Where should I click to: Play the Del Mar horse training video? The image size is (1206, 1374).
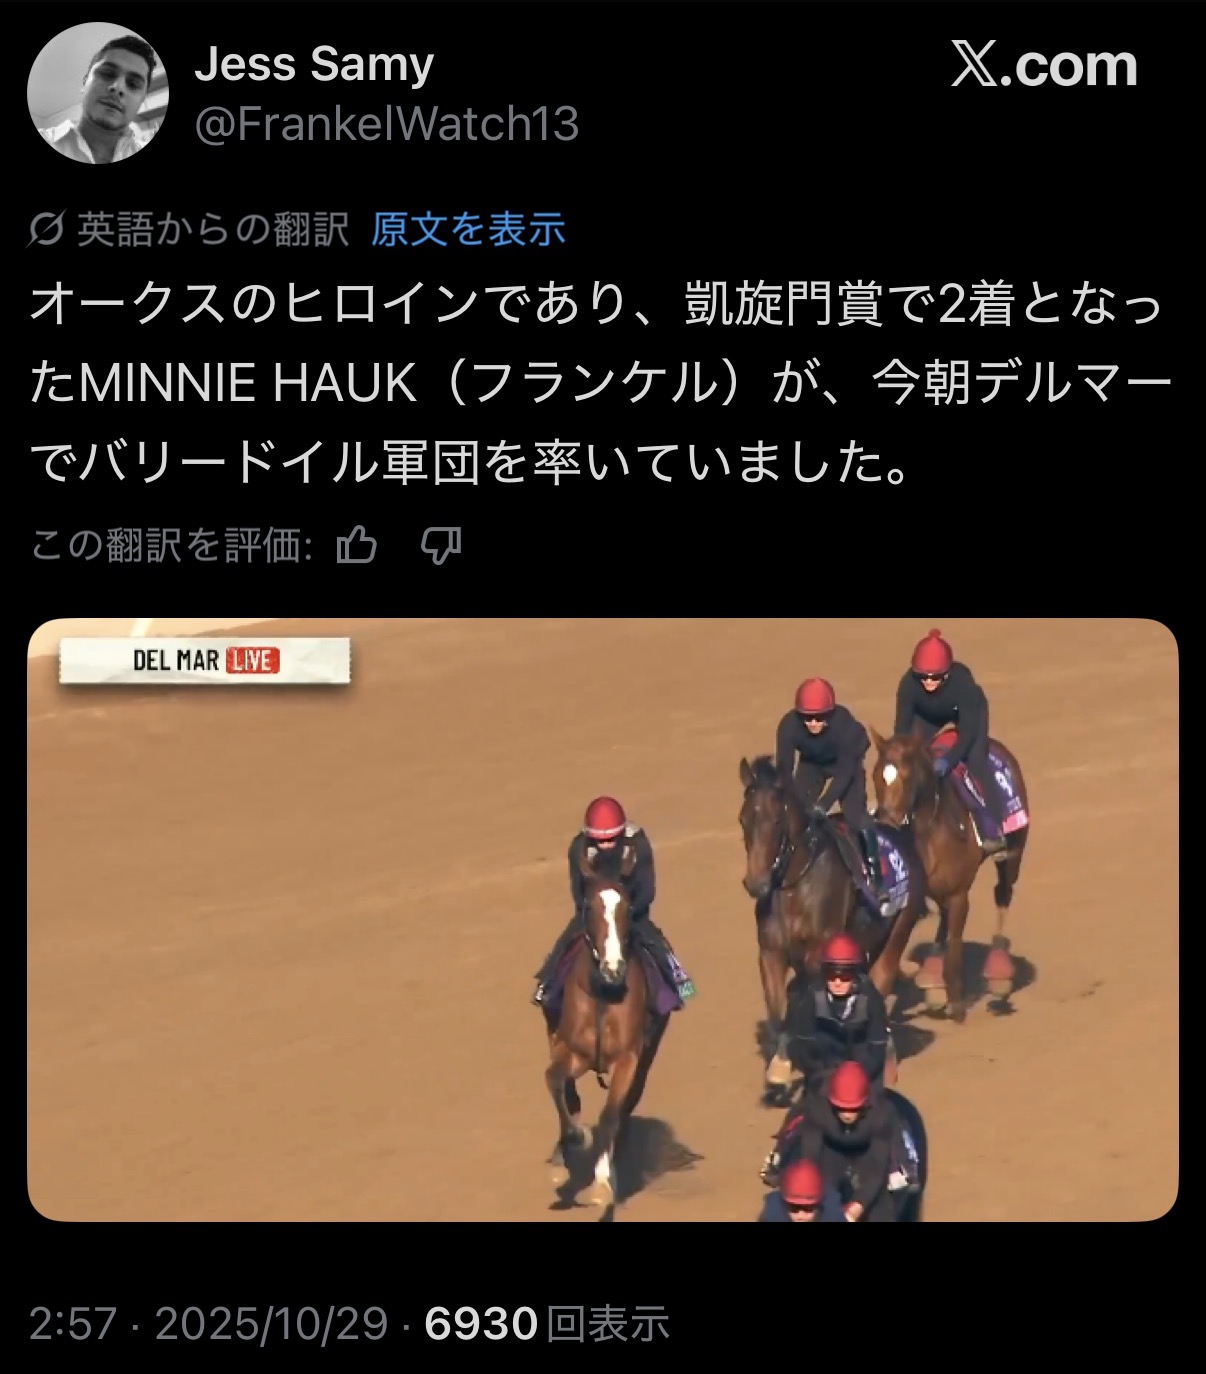pyautogui.click(x=602, y=920)
